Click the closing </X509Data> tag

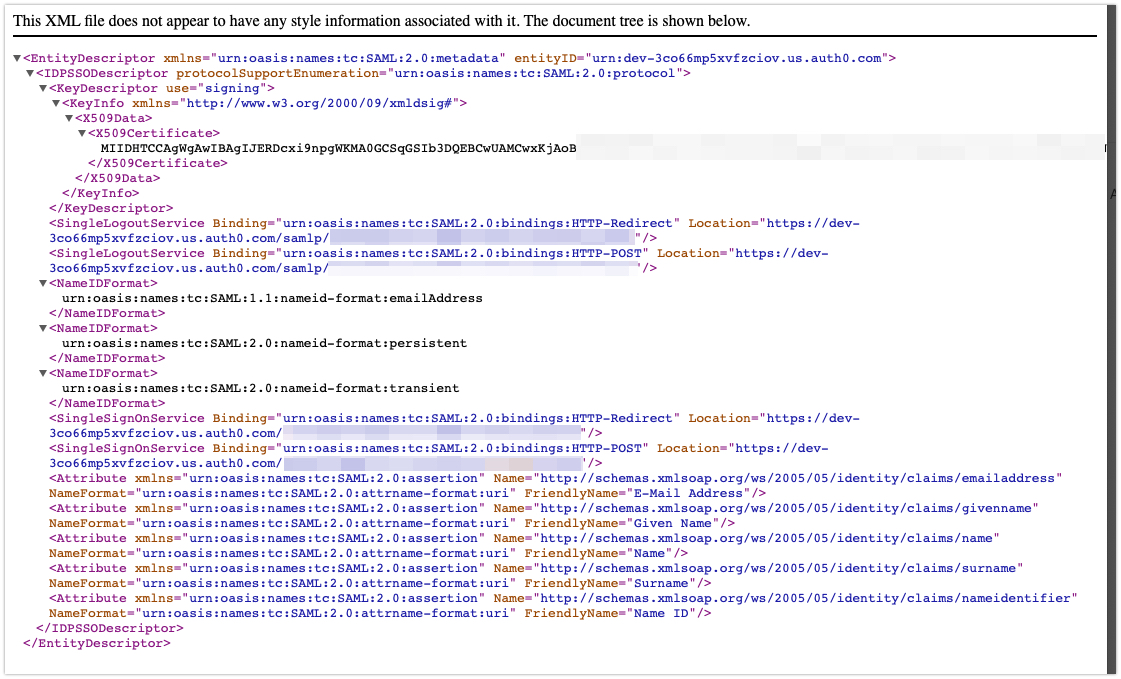point(117,179)
